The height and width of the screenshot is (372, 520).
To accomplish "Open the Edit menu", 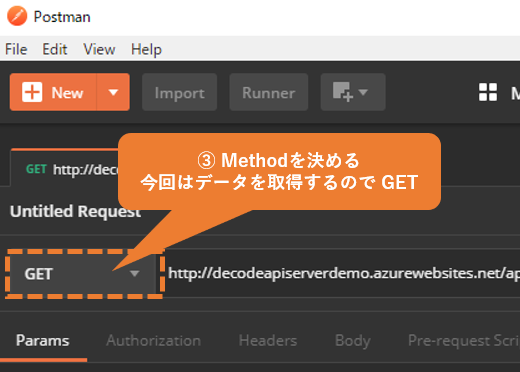I will pos(55,49).
